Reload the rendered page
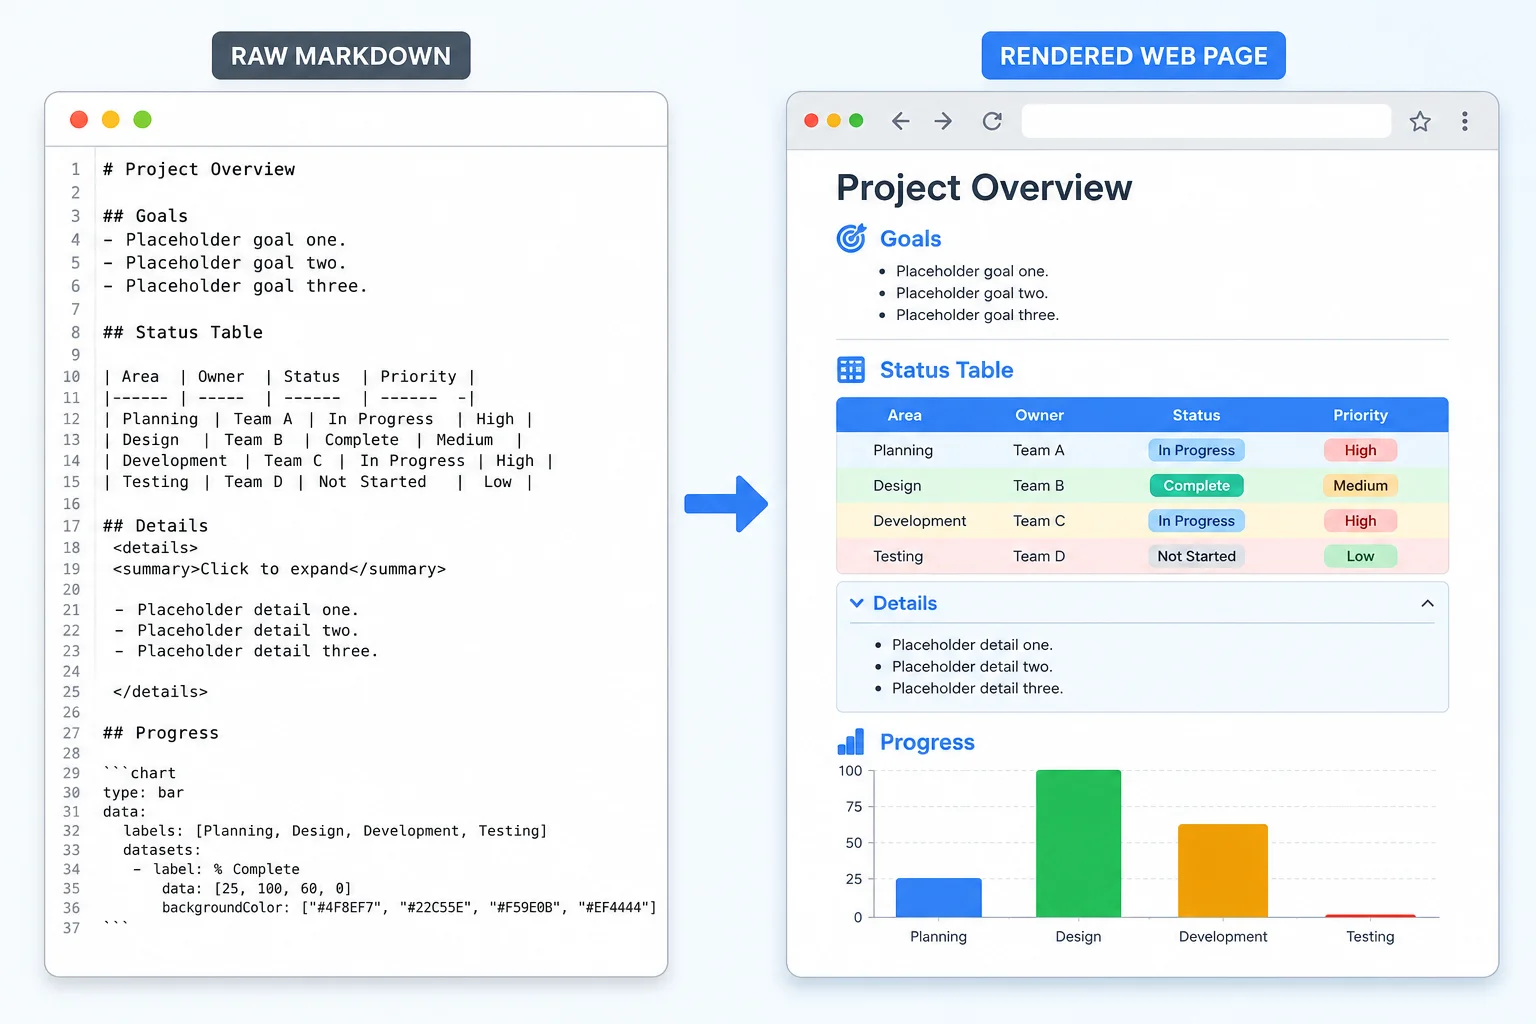 tap(992, 121)
